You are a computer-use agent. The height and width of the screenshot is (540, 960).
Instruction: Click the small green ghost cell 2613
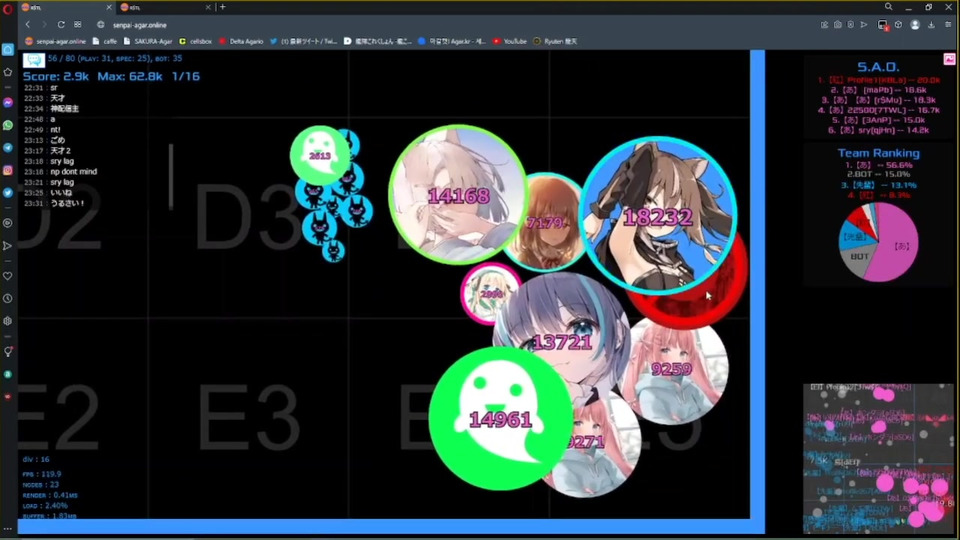coord(320,156)
